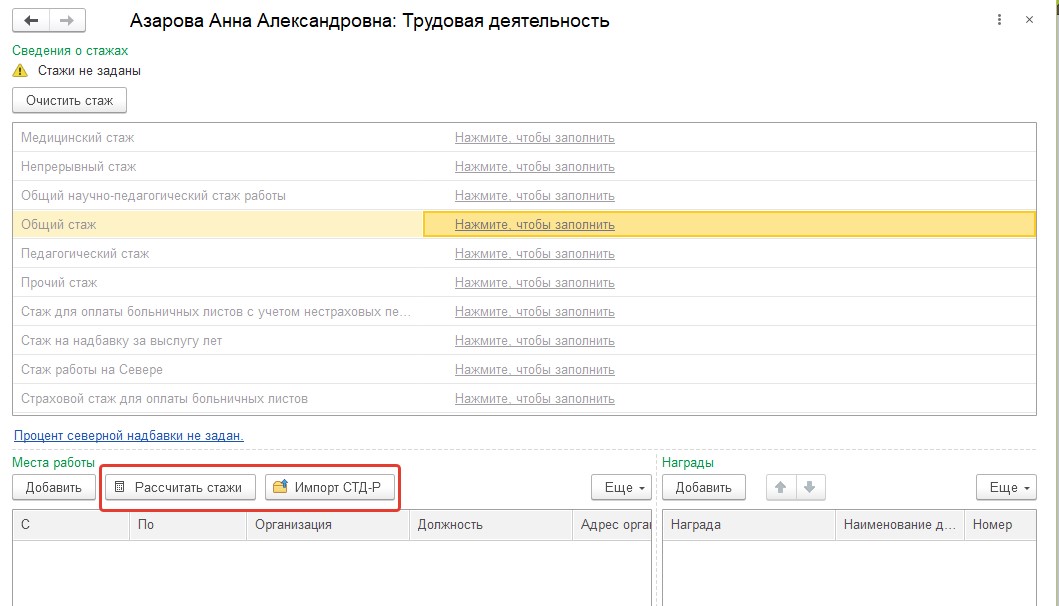Viewport: 1059px width, 606px height.
Task: Select the Педагогический стаж row
Action: [x=524, y=254]
